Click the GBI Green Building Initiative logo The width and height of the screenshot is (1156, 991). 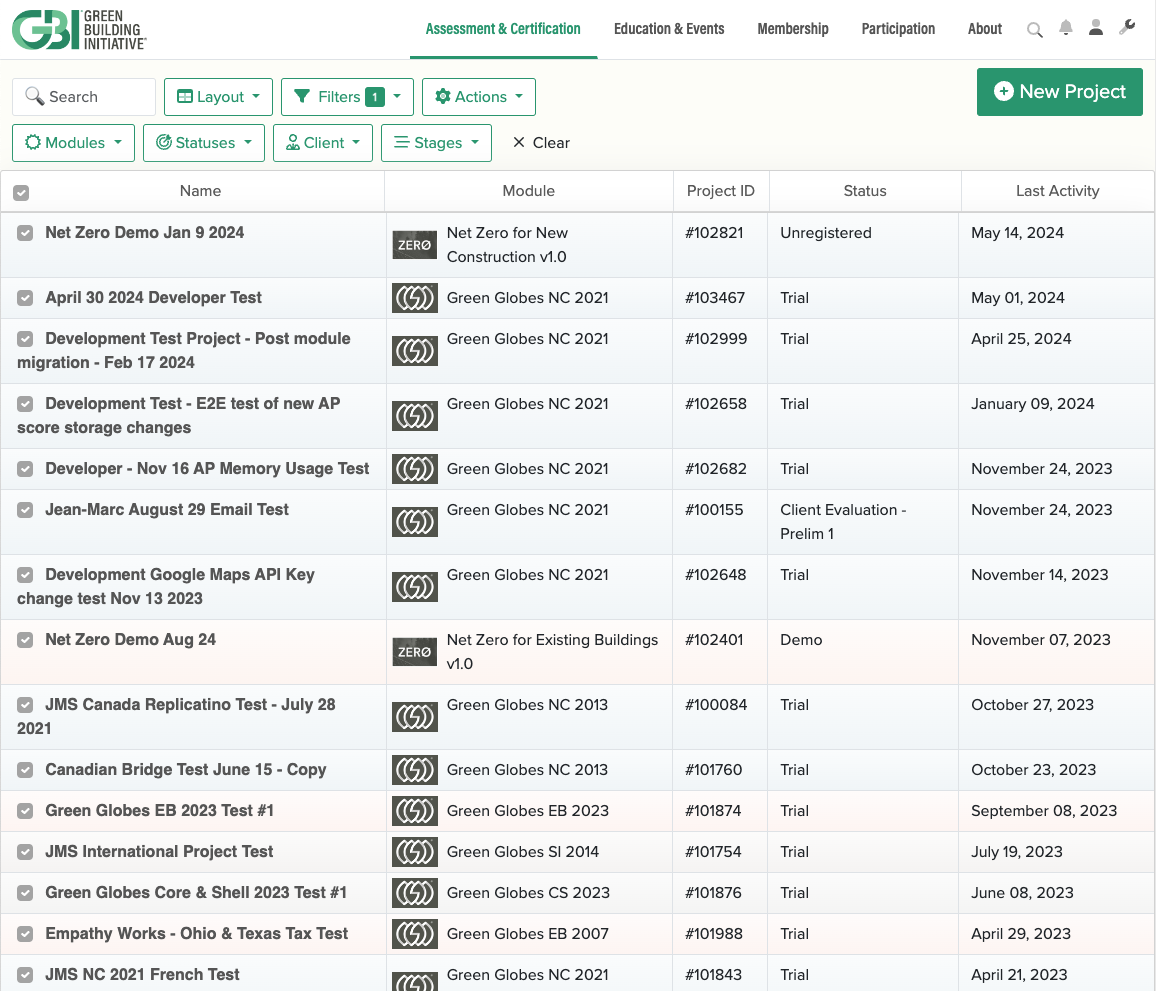(x=79, y=29)
